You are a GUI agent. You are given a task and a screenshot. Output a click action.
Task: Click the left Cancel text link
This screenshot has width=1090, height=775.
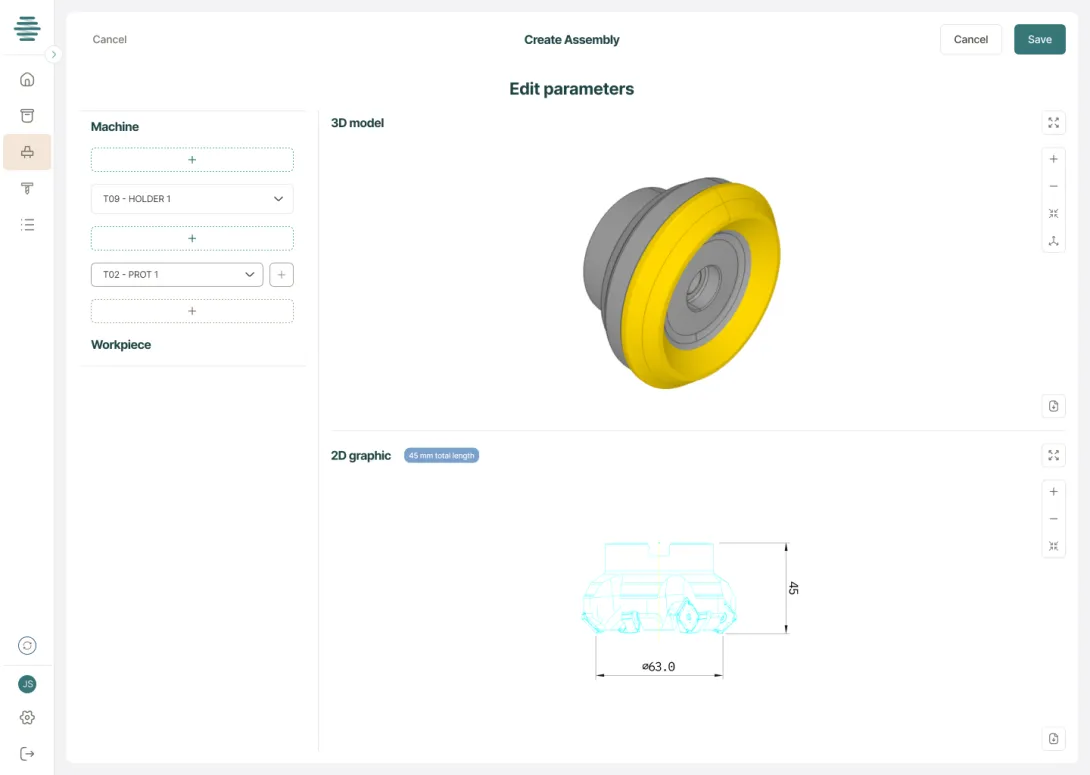(109, 40)
